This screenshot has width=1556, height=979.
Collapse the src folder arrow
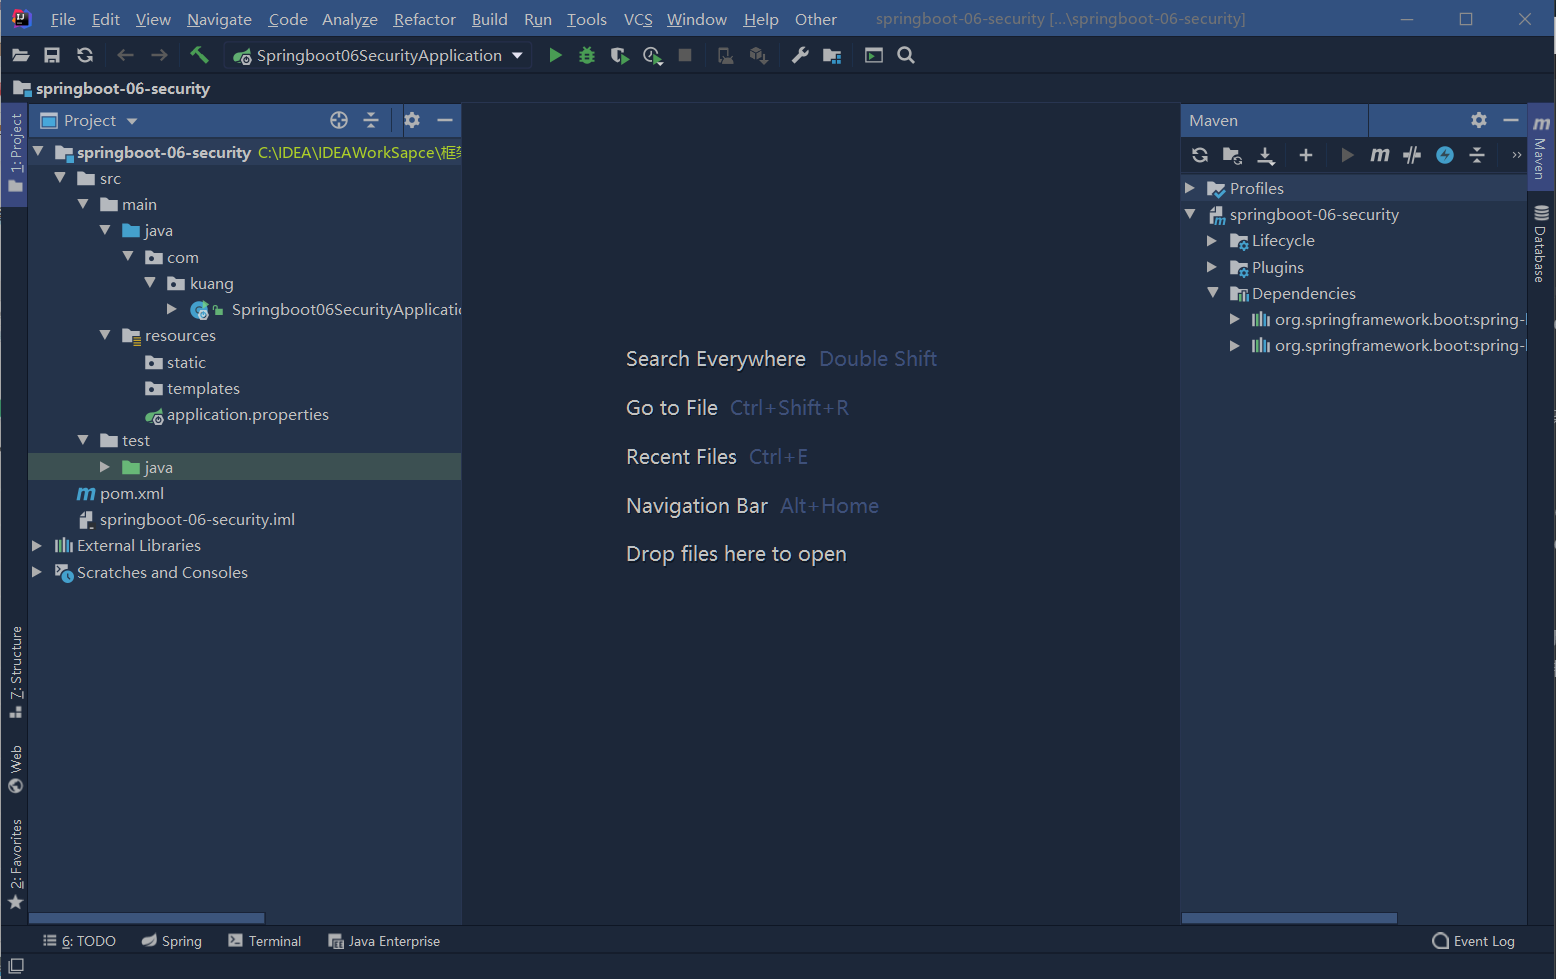[x=60, y=178]
